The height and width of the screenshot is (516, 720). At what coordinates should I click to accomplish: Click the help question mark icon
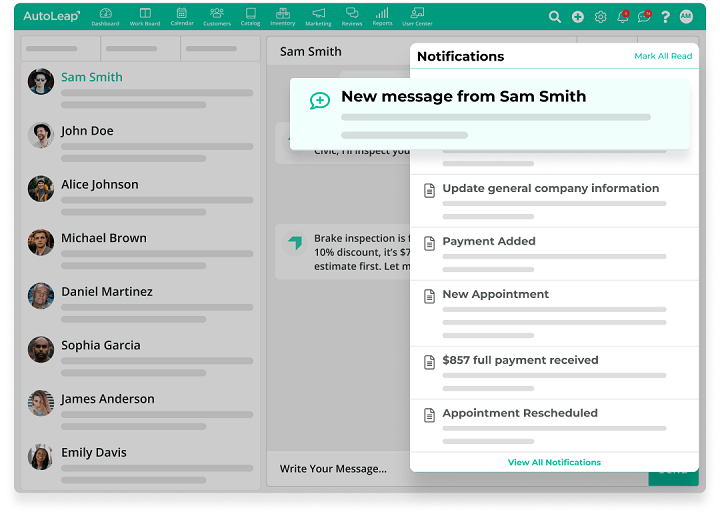[x=666, y=17]
